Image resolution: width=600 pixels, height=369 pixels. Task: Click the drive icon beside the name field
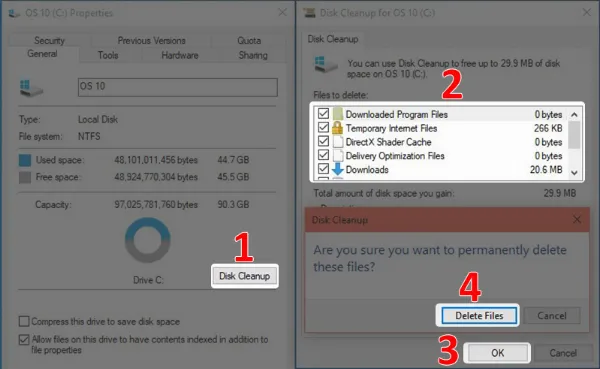point(31,88)
